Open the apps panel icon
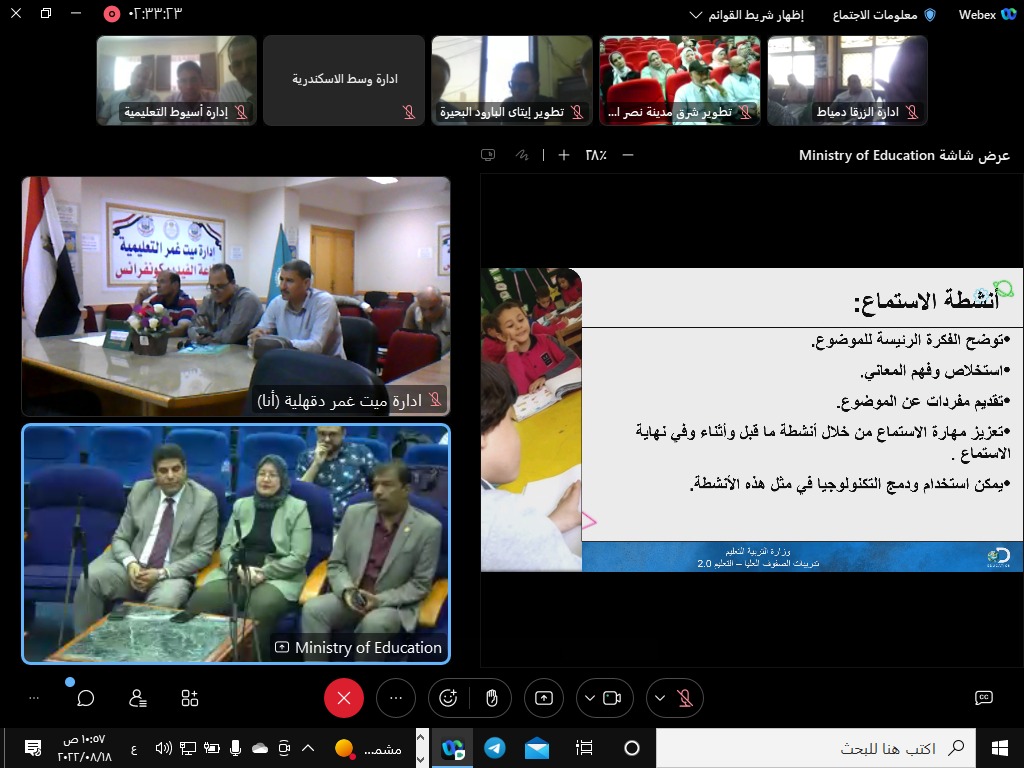This screenshot has width=1024, height=768. (x=190, y=698)
